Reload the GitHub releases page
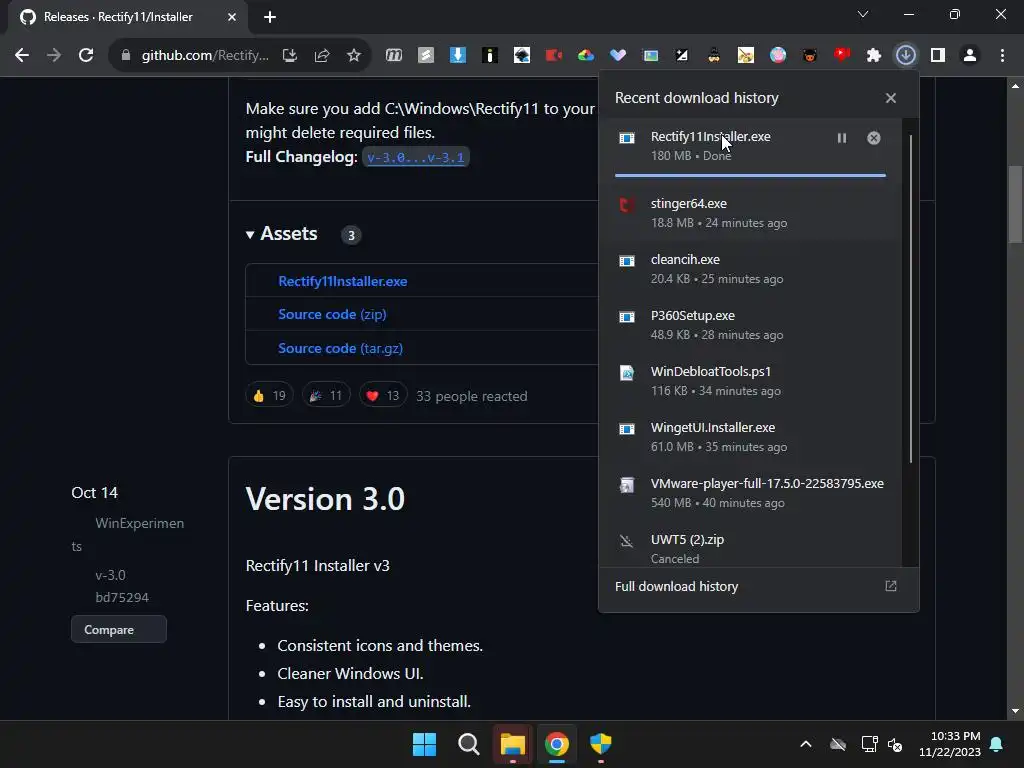 click(86, 56)
